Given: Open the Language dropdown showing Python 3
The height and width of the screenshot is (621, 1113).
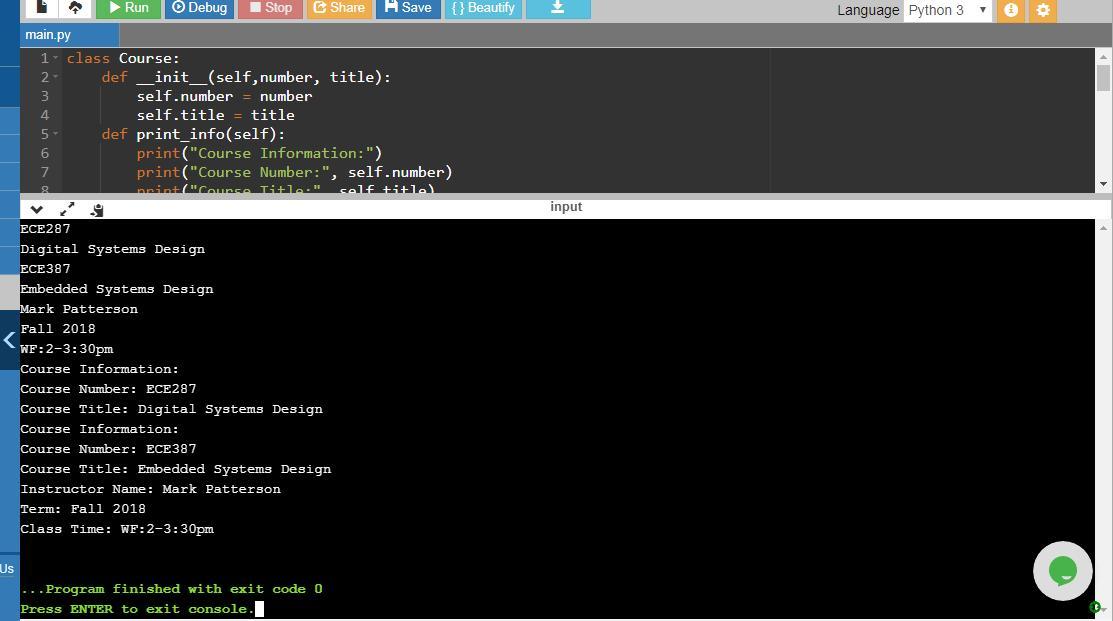Looking at the screenshot, I should [946, 10].
